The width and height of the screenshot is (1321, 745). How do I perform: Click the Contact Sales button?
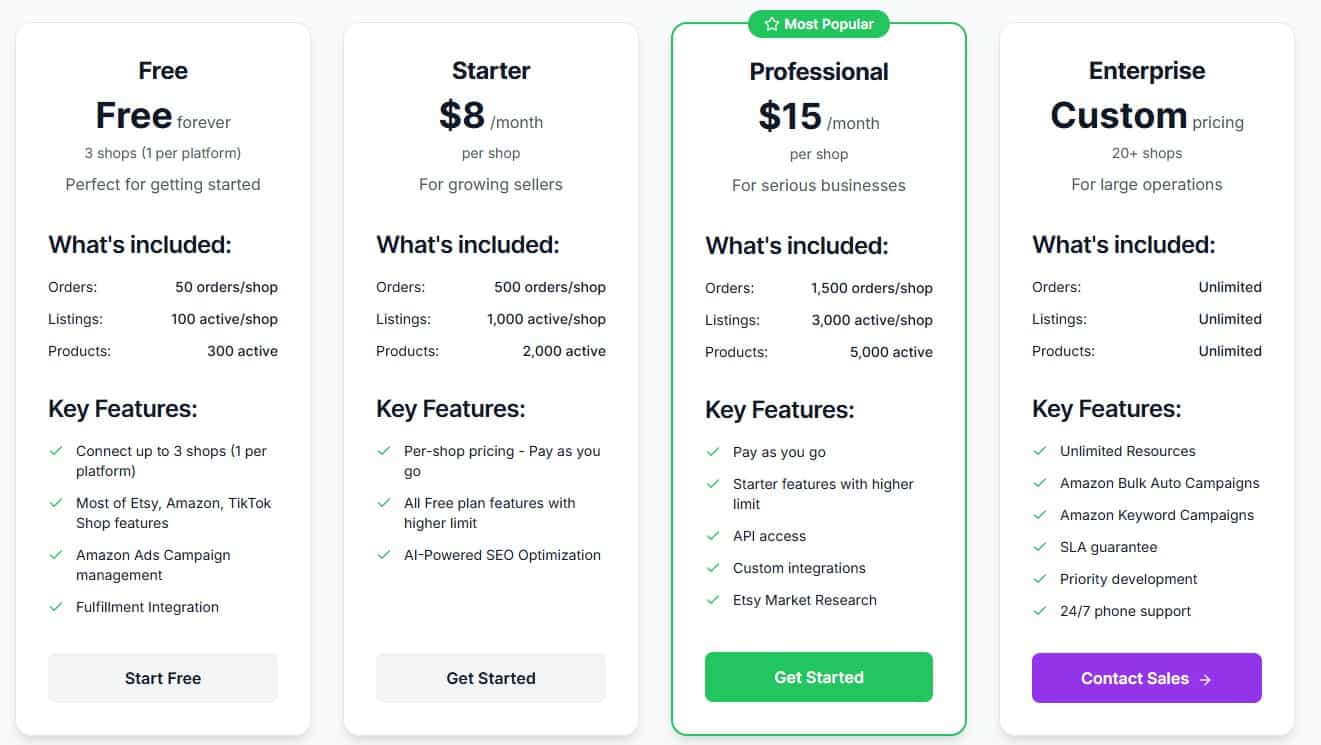1146,678
